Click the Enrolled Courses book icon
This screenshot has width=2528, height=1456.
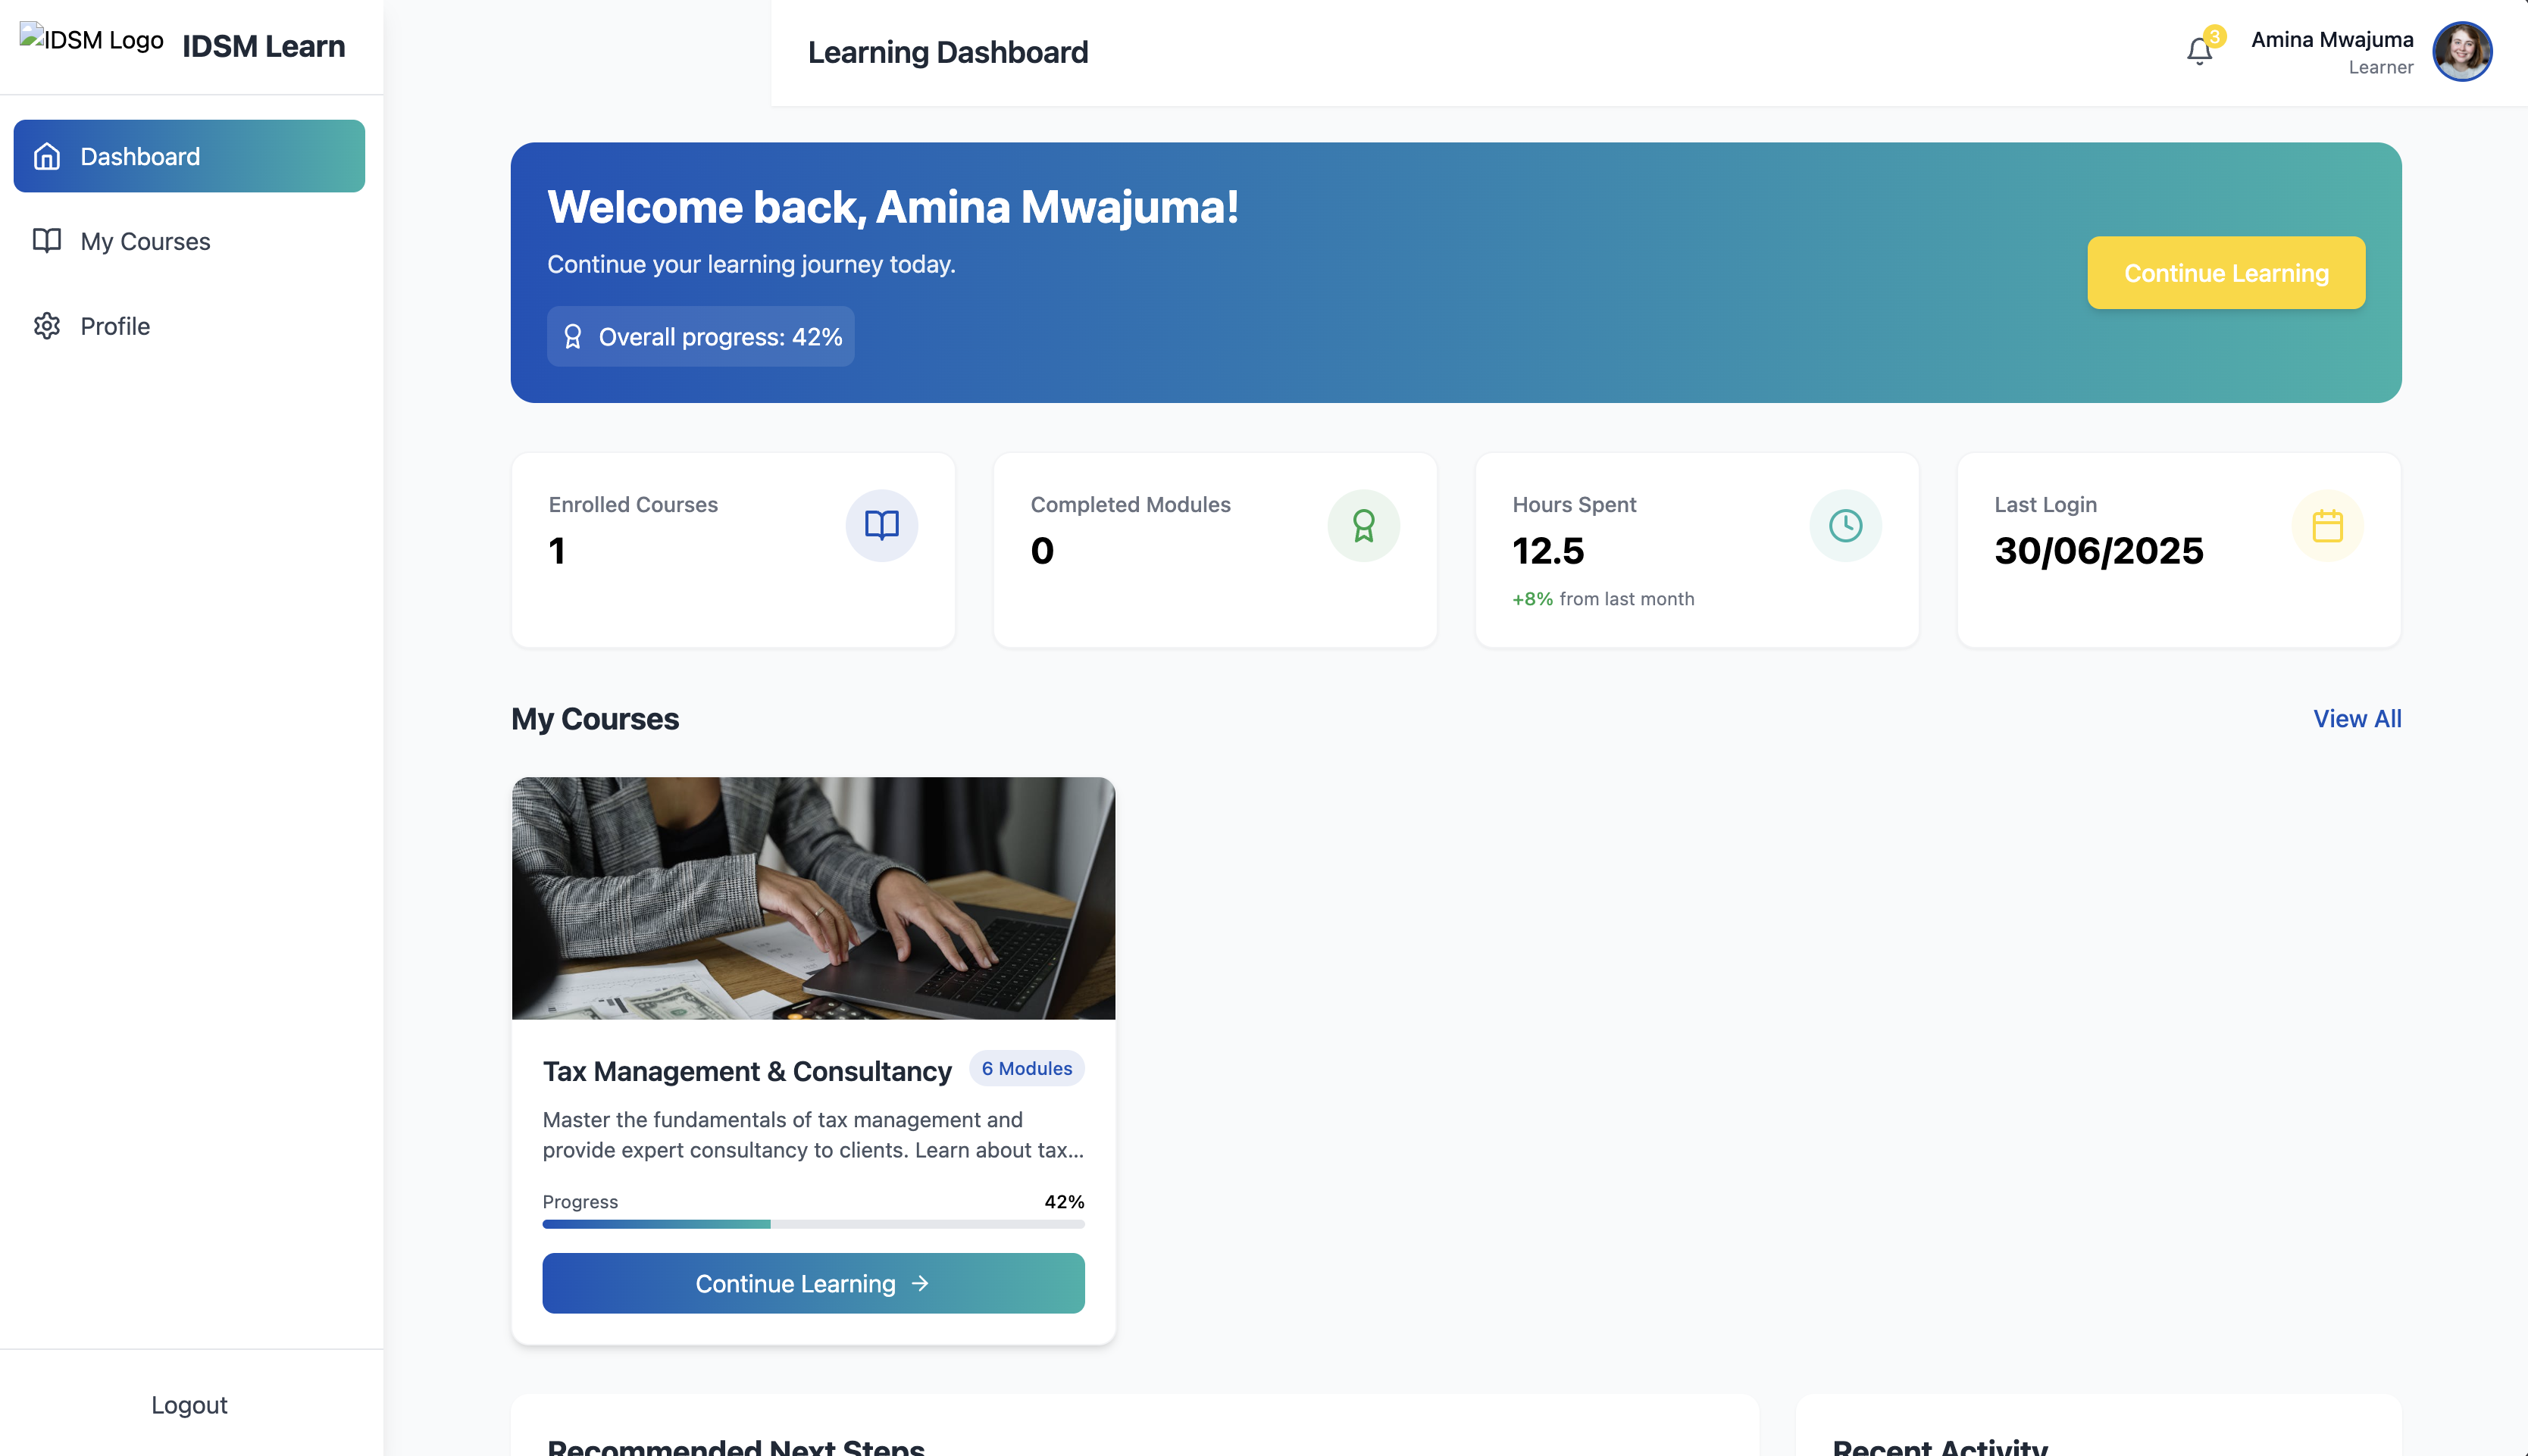tap(881, 525)
